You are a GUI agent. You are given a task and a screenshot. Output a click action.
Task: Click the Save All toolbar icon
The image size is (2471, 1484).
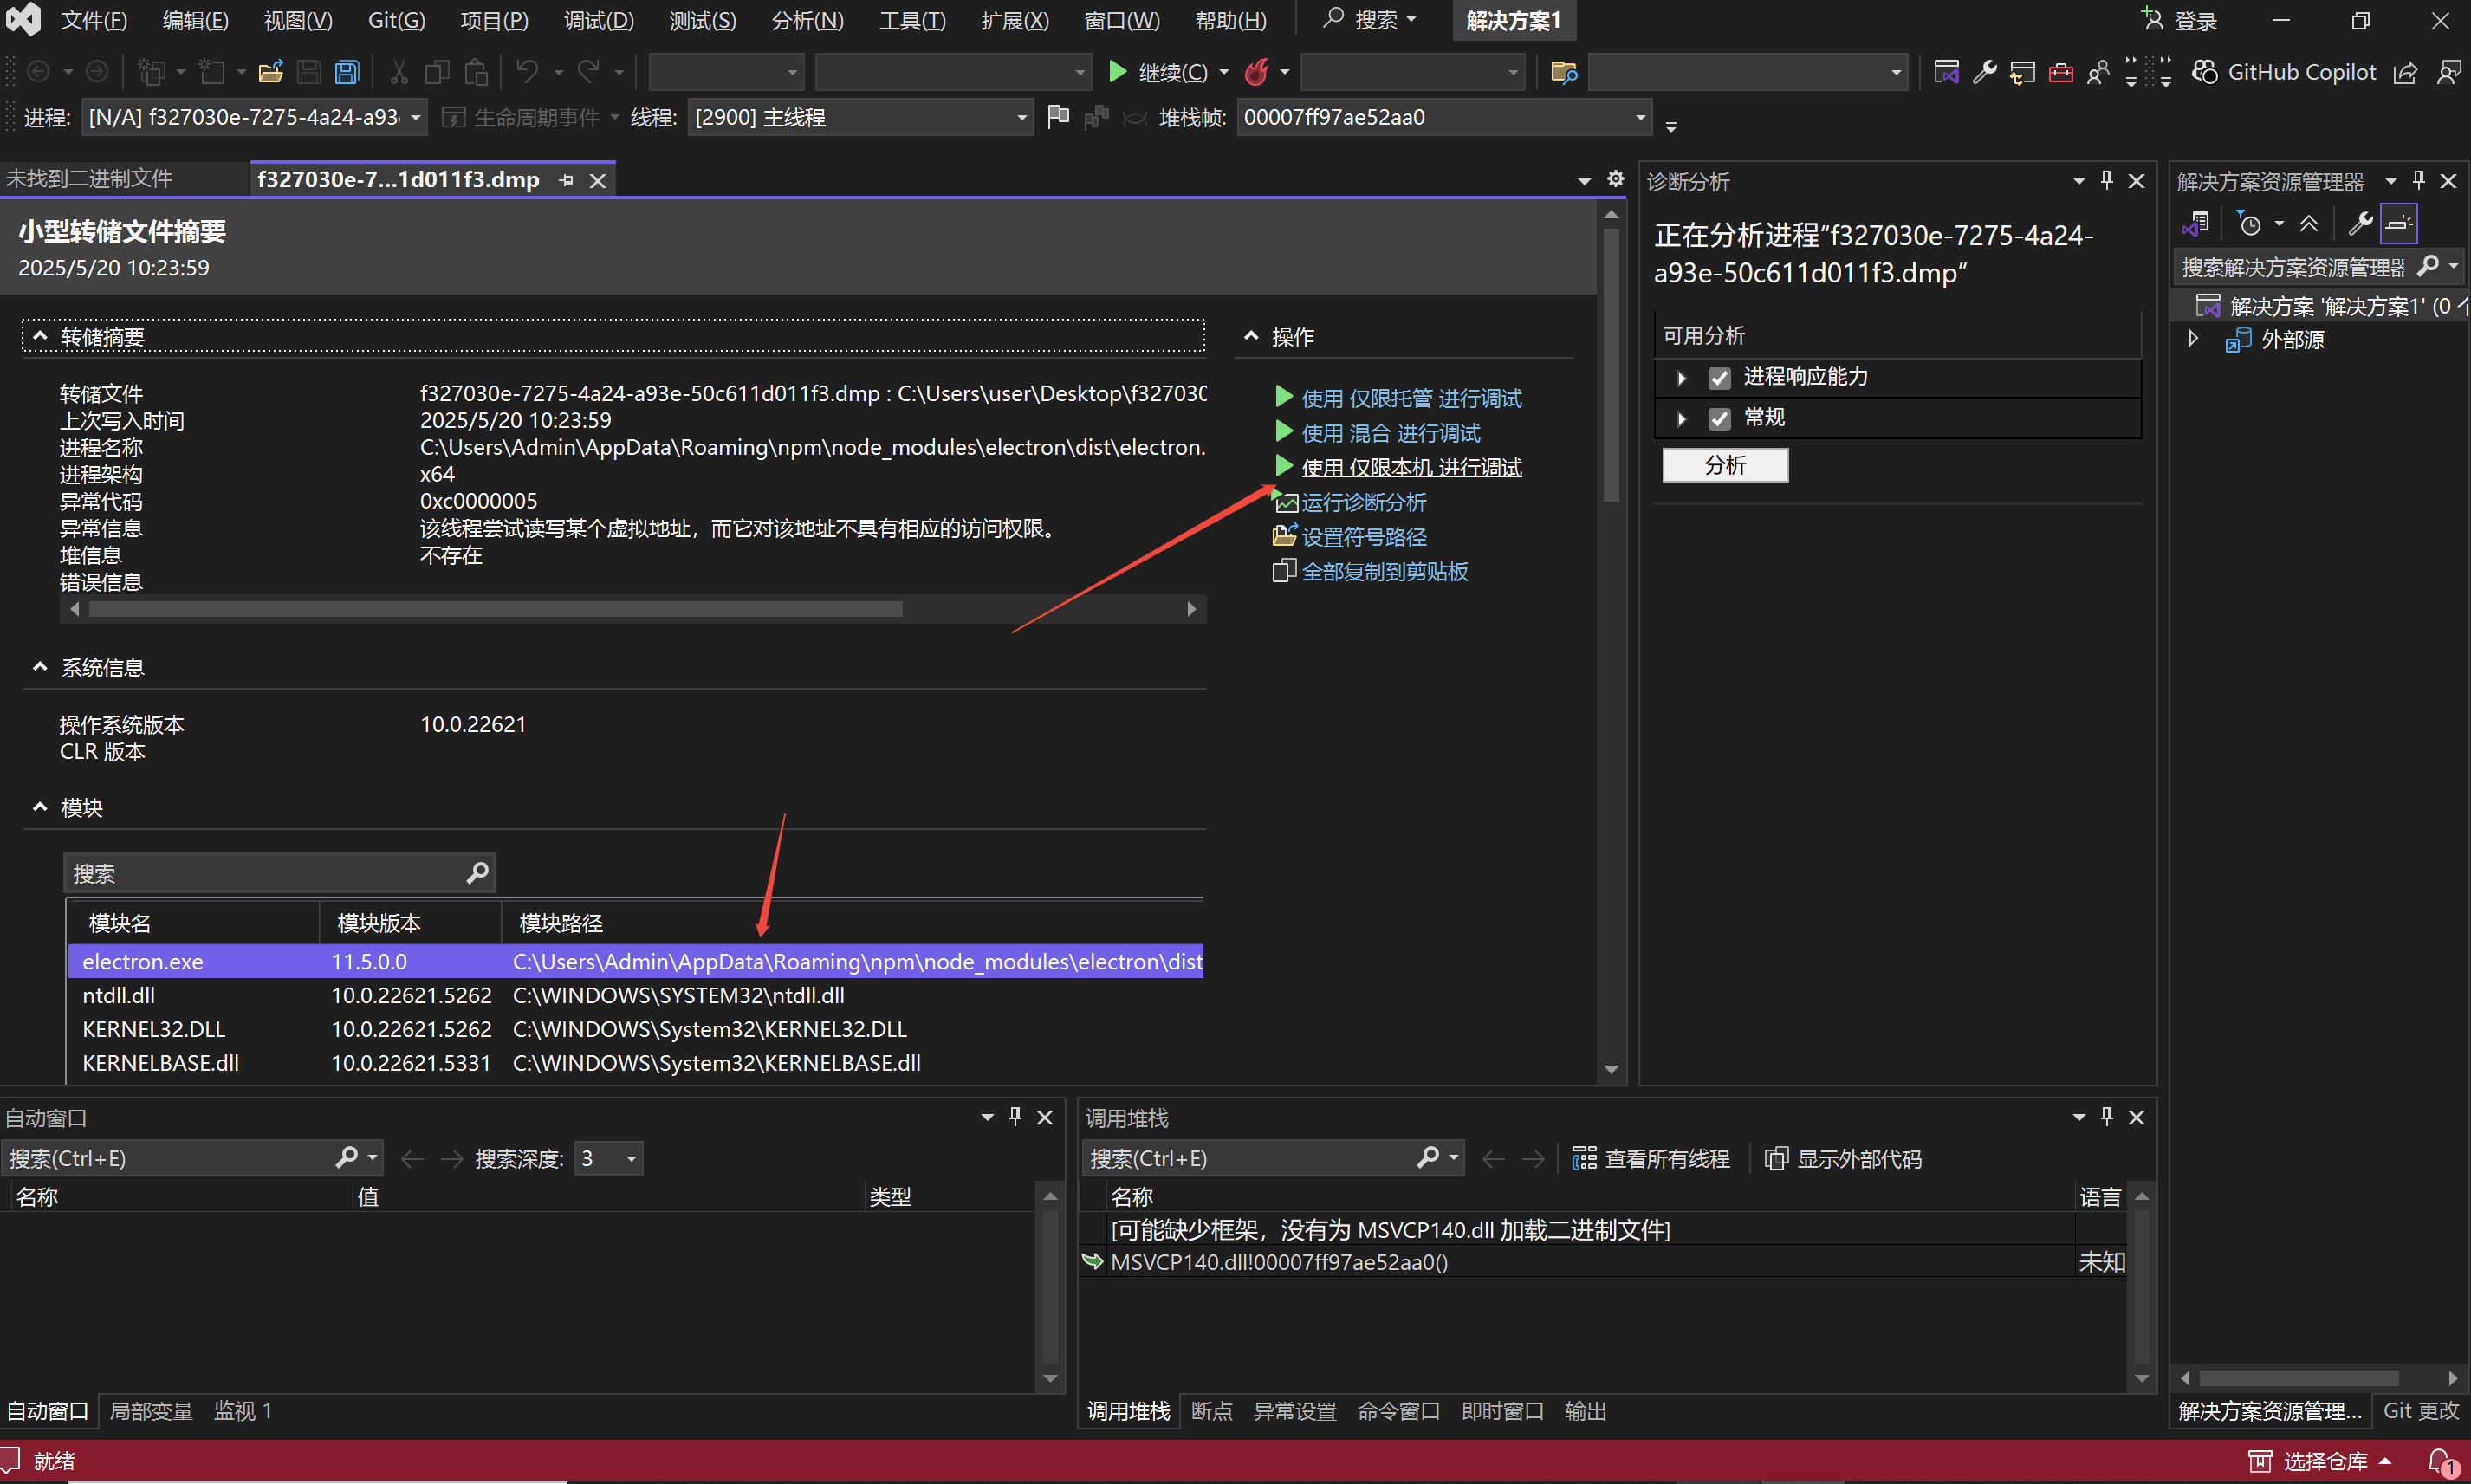[x=347, y=72]
